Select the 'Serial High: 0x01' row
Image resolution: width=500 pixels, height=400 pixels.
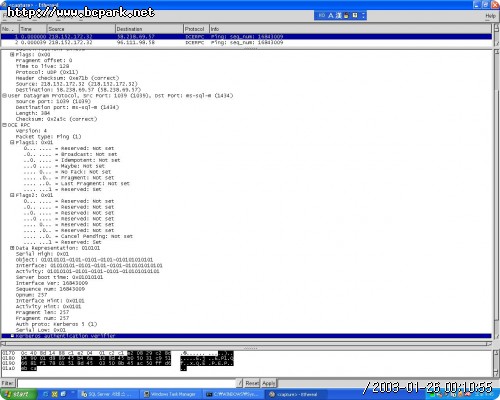coord(42,254)
